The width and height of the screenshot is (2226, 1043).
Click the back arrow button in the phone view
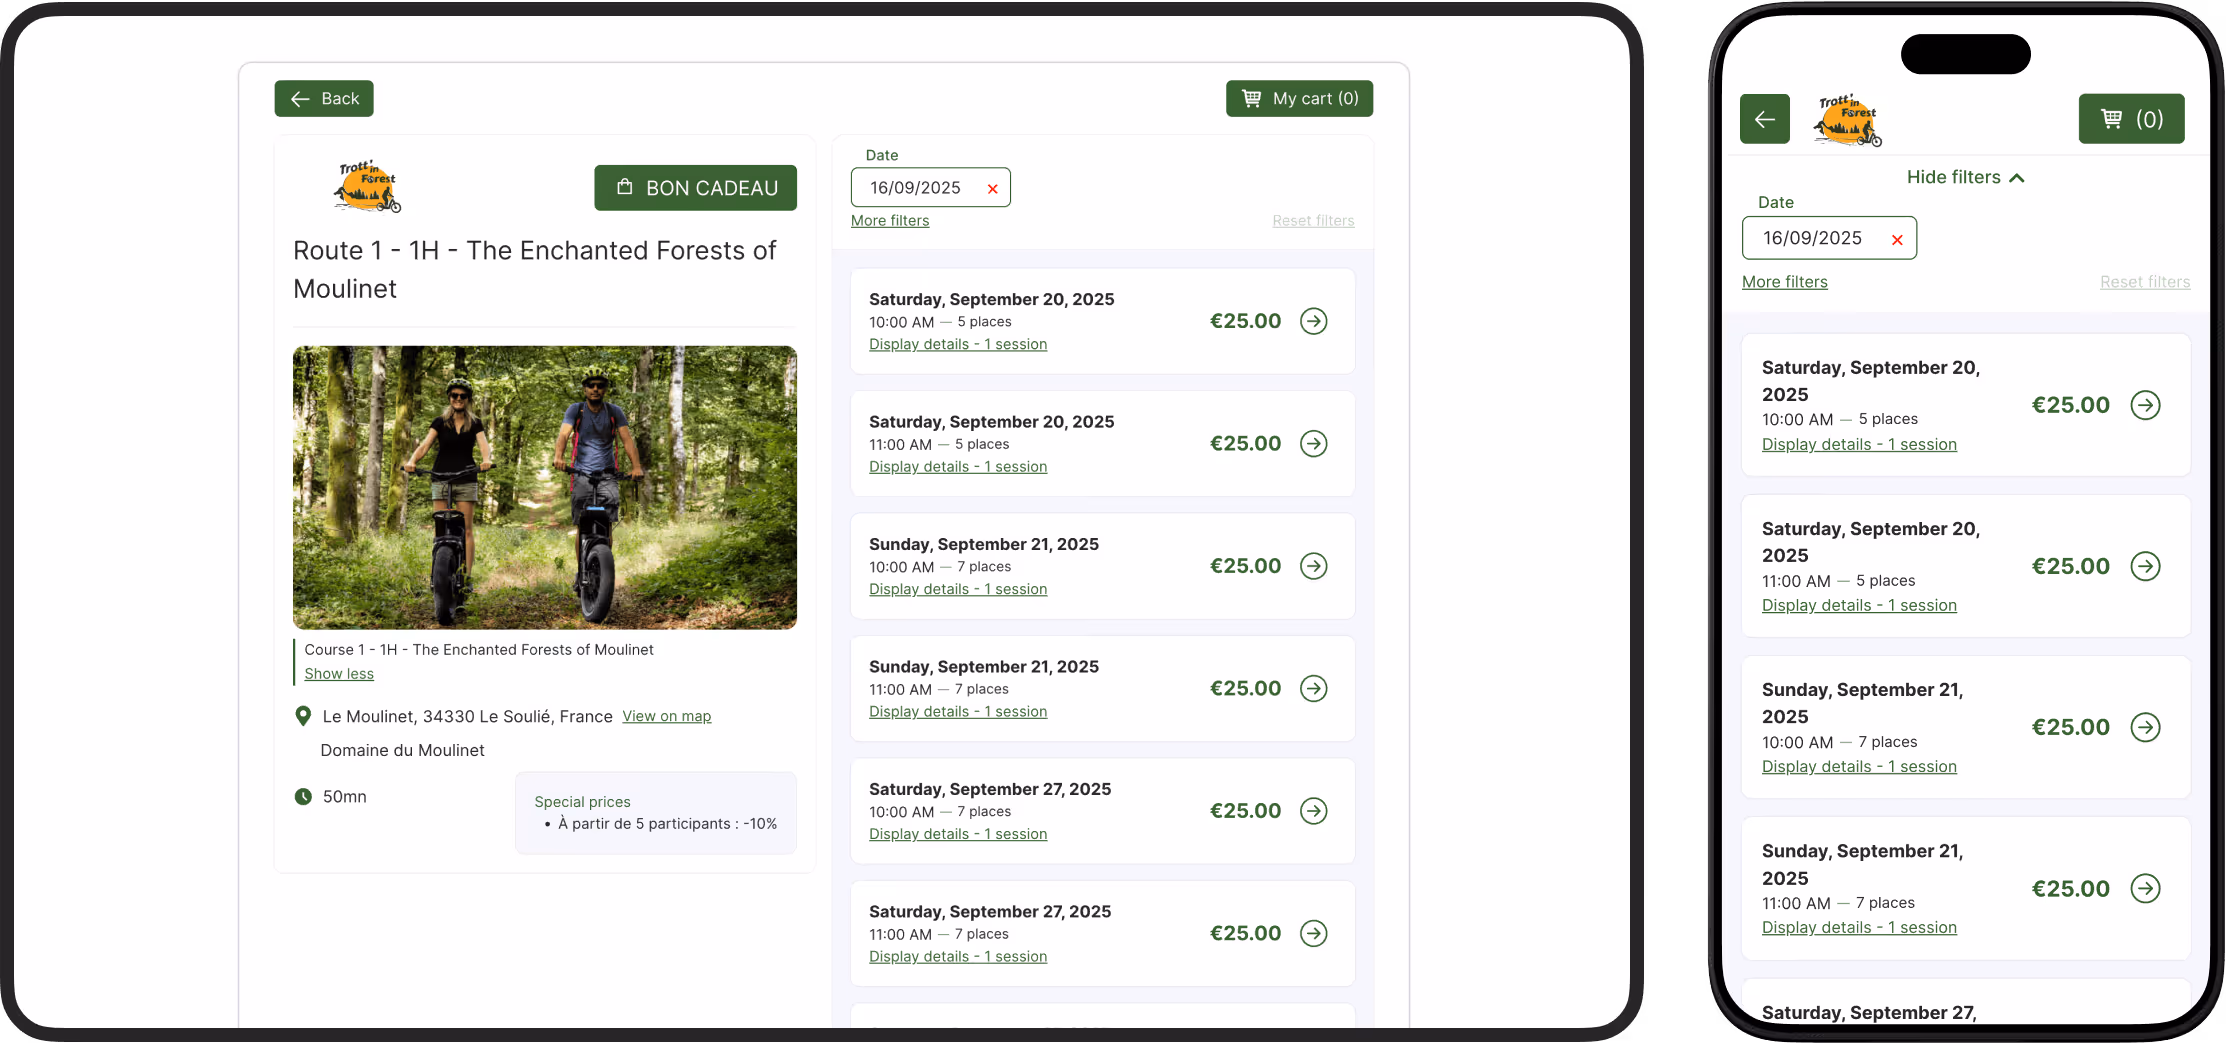pos(1765,120)
